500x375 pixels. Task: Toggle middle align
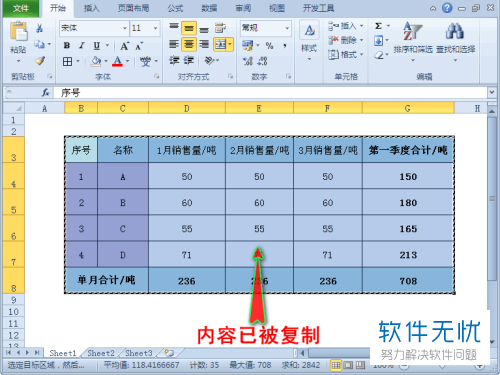click(x=189, y=28)
